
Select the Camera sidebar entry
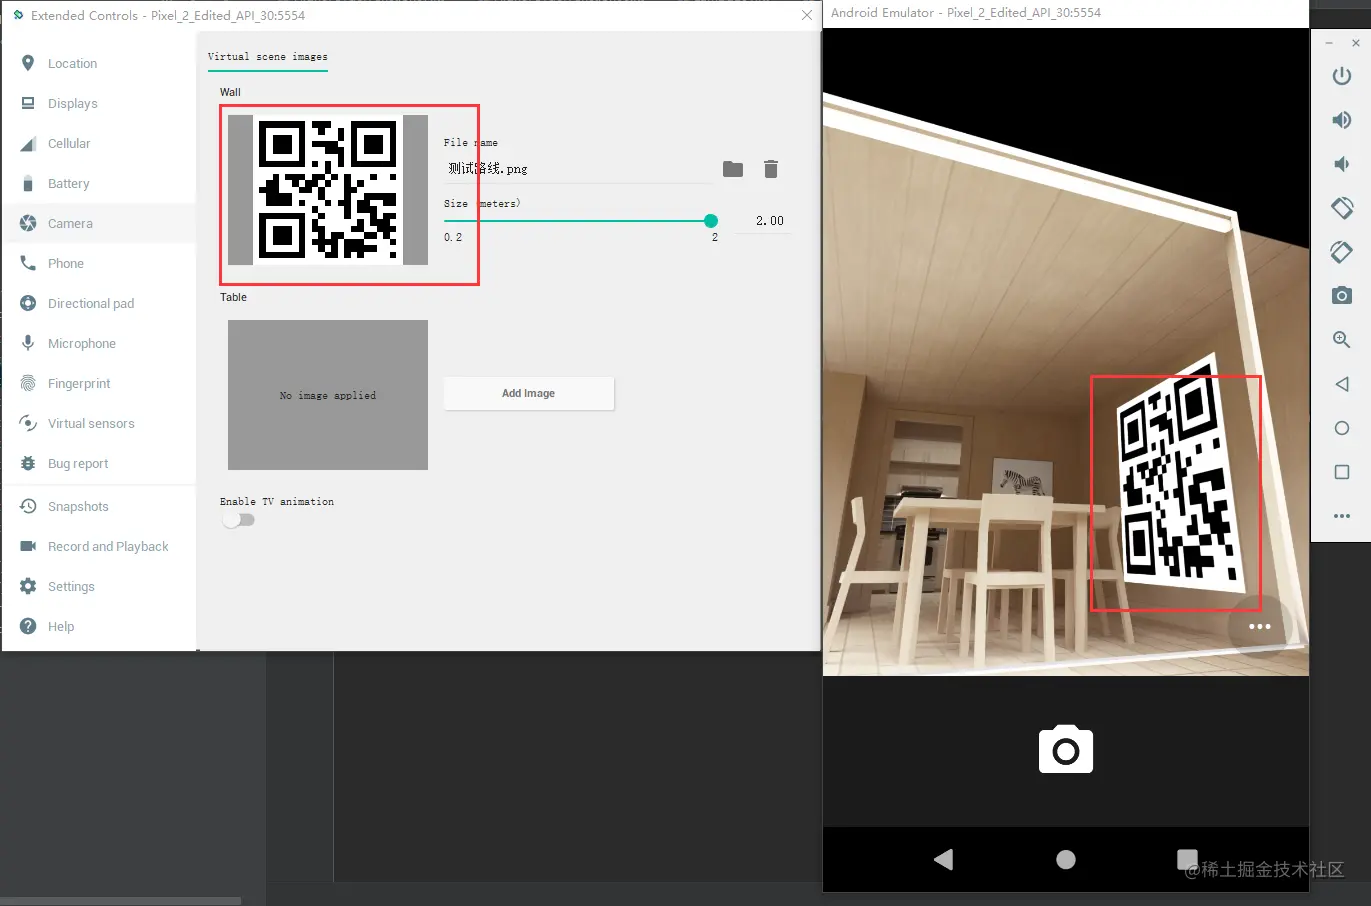(x=99, y=223)
